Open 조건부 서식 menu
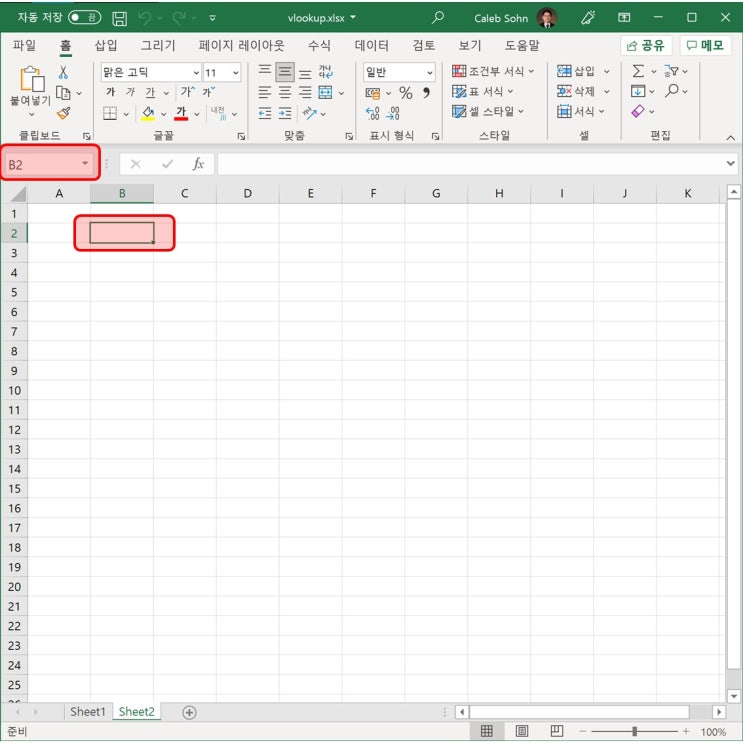Image resolution: width=743 pixels, height=743 pixels. click(x=493, y=72)
